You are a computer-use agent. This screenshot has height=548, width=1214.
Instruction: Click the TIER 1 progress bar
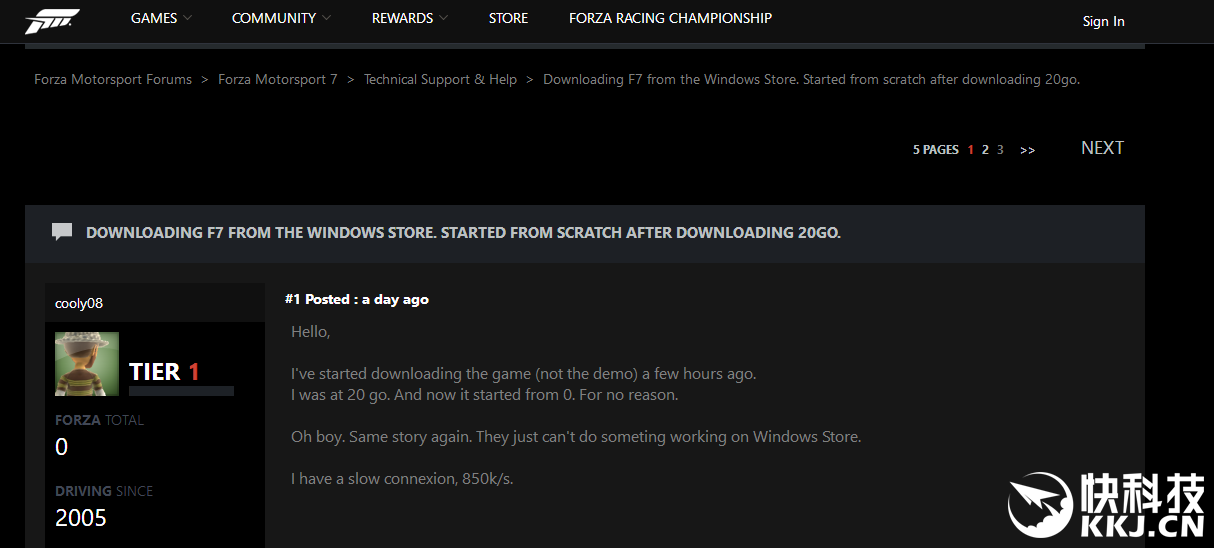tap(181, 391)
